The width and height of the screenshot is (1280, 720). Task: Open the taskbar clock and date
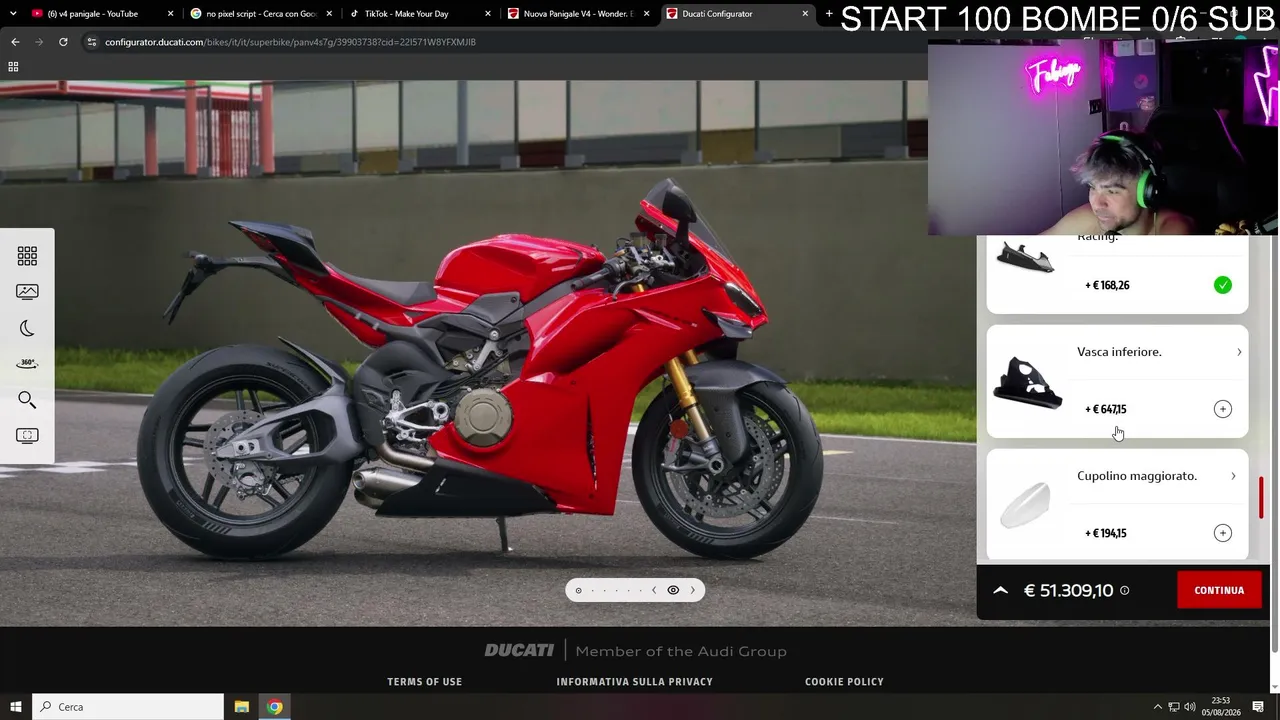point(1221,707)
